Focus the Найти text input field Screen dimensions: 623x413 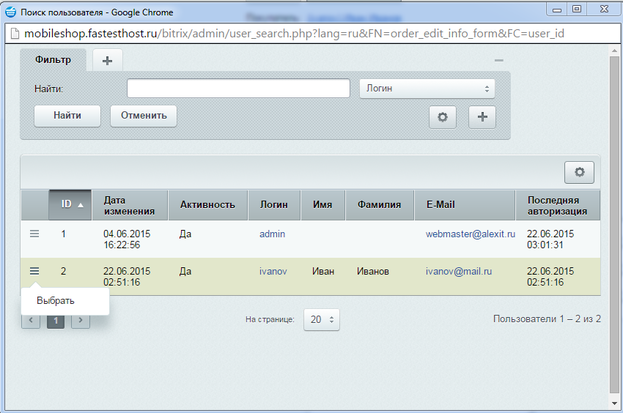click(238, 88)
